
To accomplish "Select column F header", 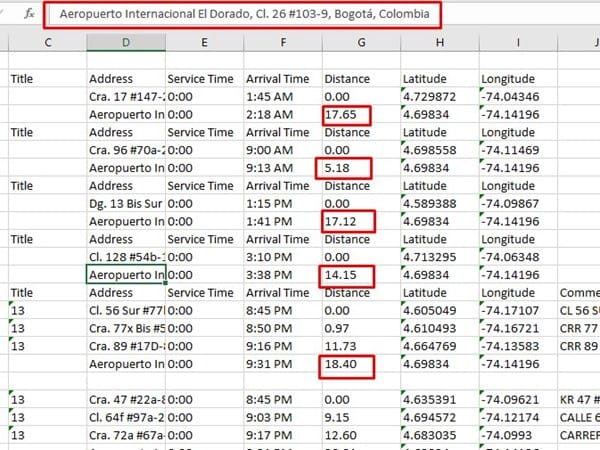I will 283,42.
